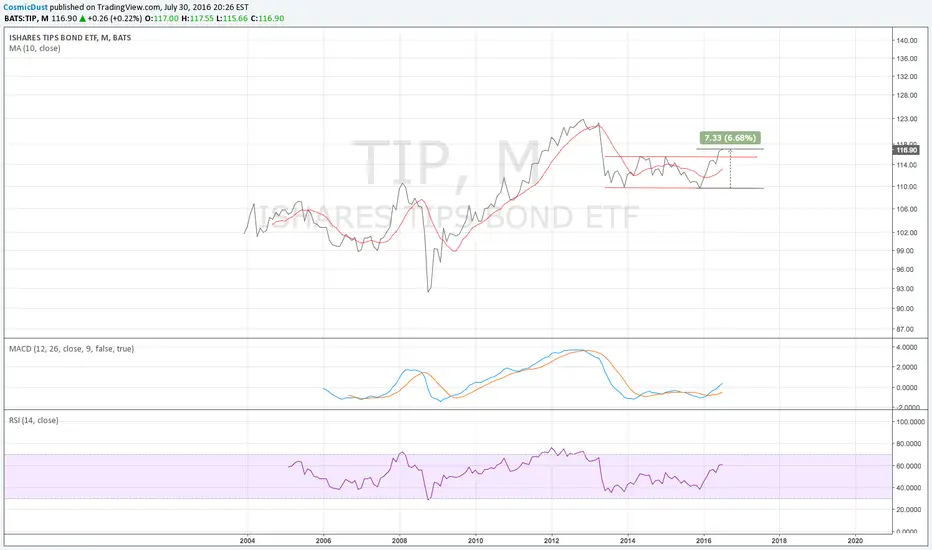Click the high value H:117.55

click(x=197, y=18)
